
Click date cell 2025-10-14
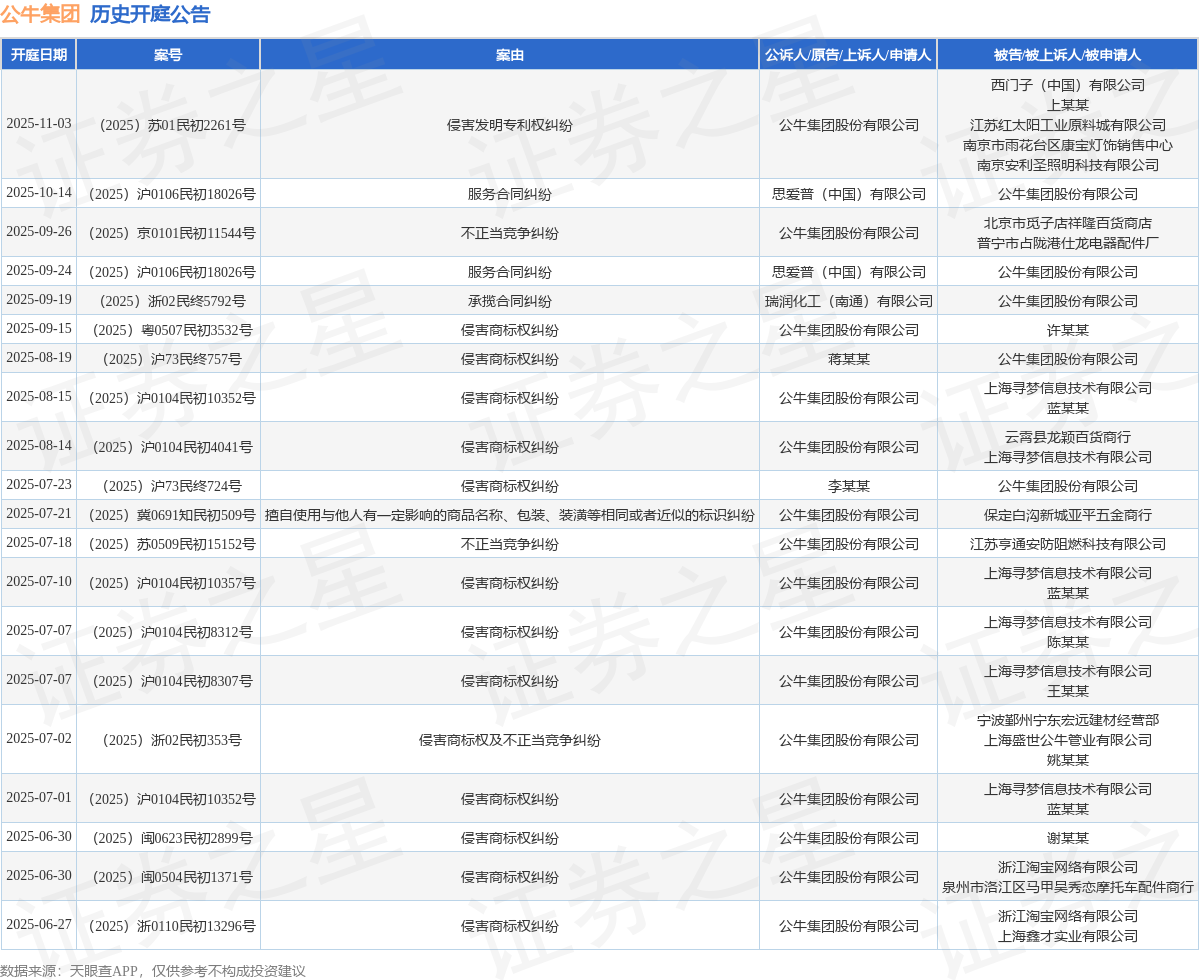tap(39, 193)
